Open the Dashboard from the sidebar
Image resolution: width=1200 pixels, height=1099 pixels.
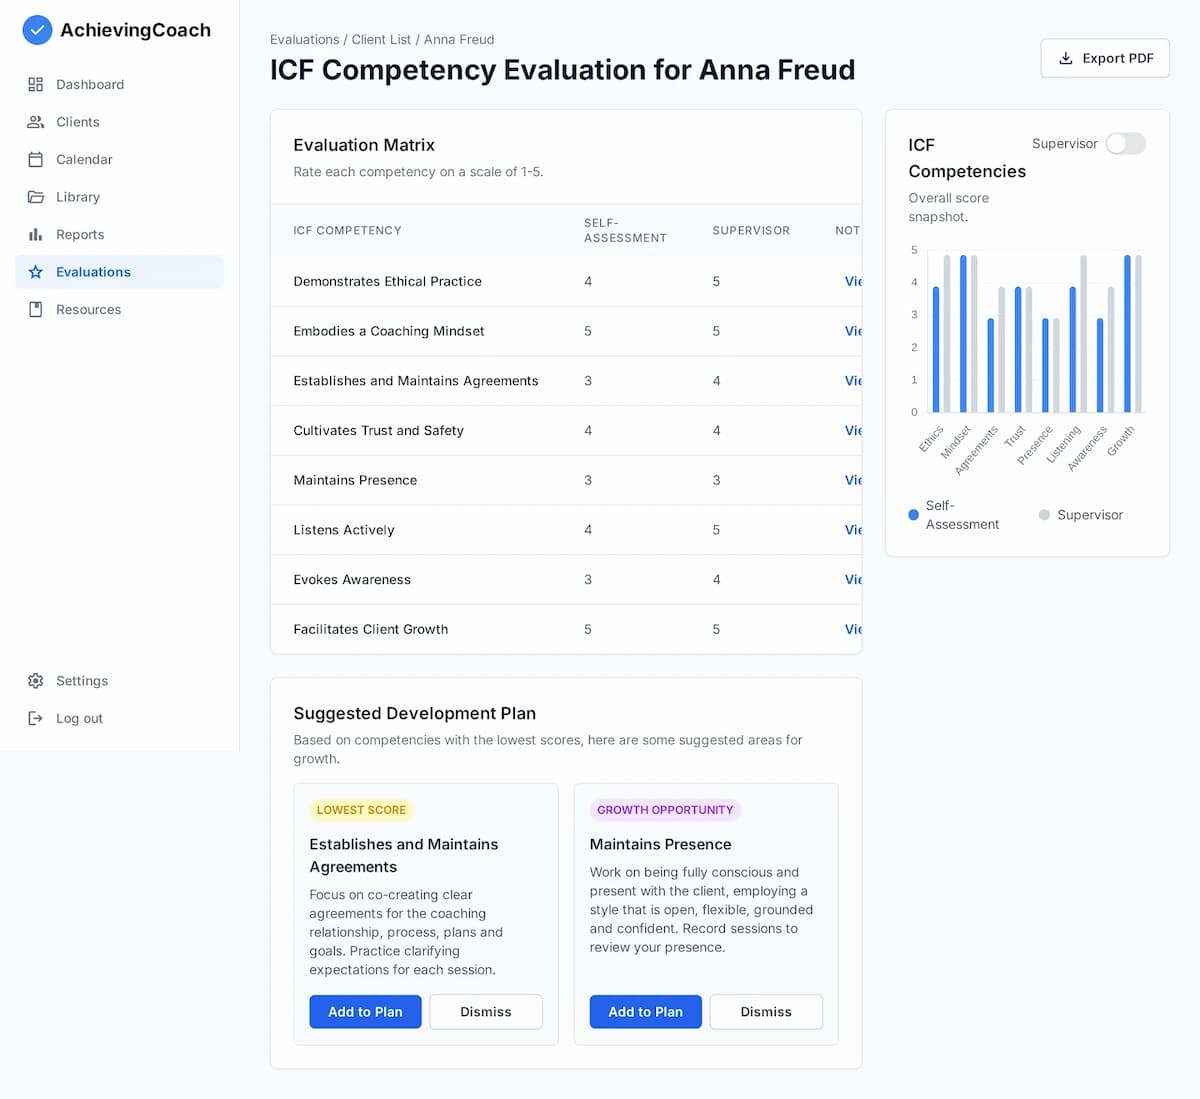pyautogui.click(x=36, y=84)
